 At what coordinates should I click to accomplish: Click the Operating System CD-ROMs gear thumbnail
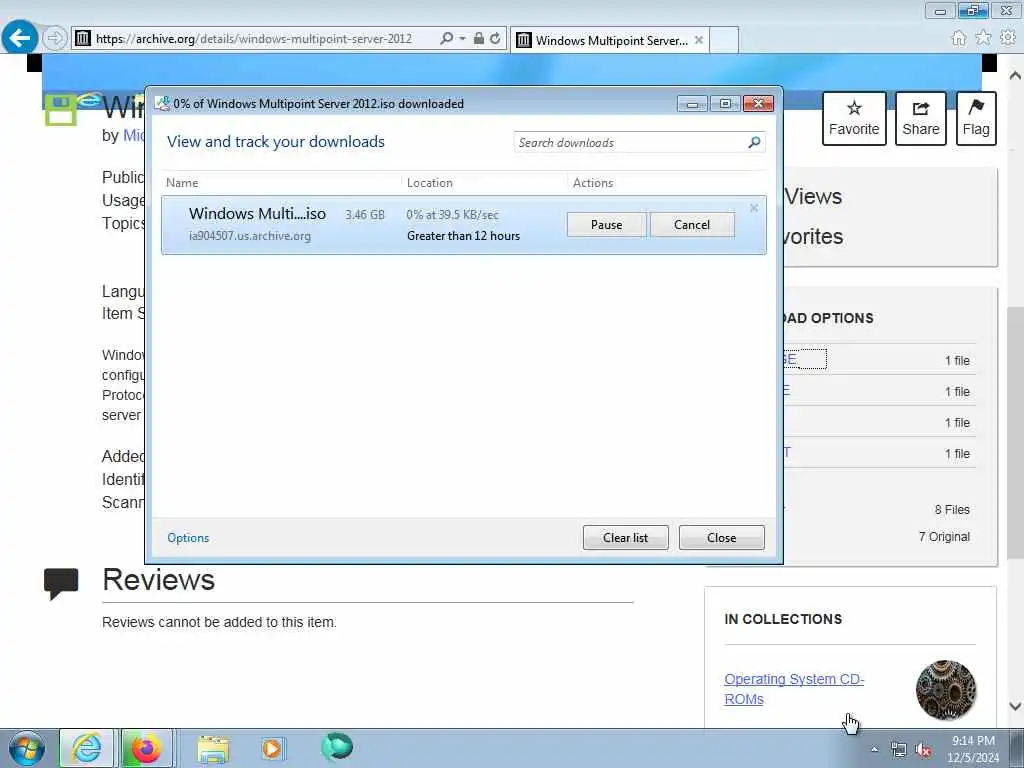click(x=946, y=690)
